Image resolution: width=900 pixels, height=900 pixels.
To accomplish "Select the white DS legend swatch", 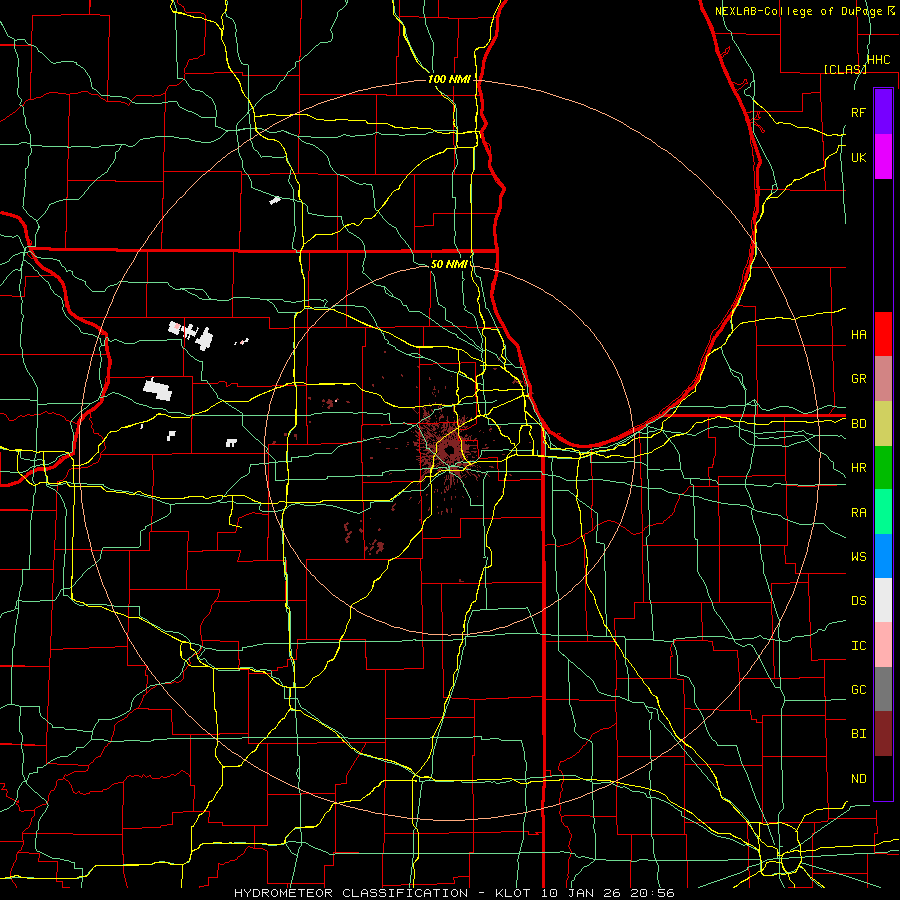I will [x=883, y=600].
